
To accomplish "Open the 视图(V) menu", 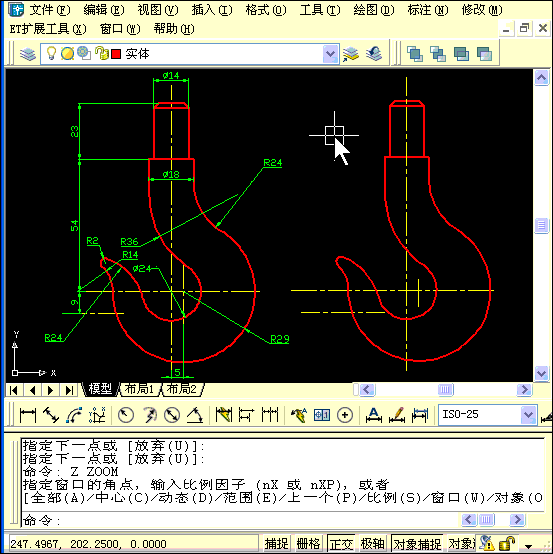I will coord(158,10).
